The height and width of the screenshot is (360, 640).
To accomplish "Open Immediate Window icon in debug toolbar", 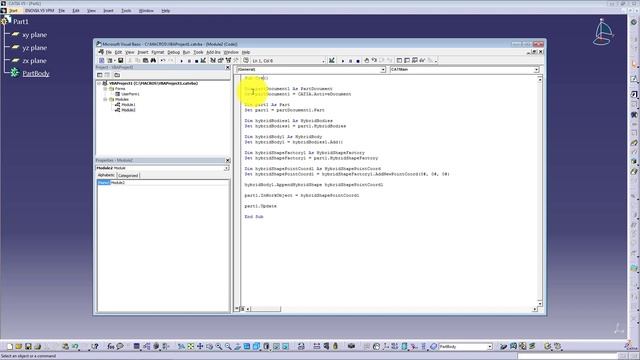I will [x=407, y=60].
